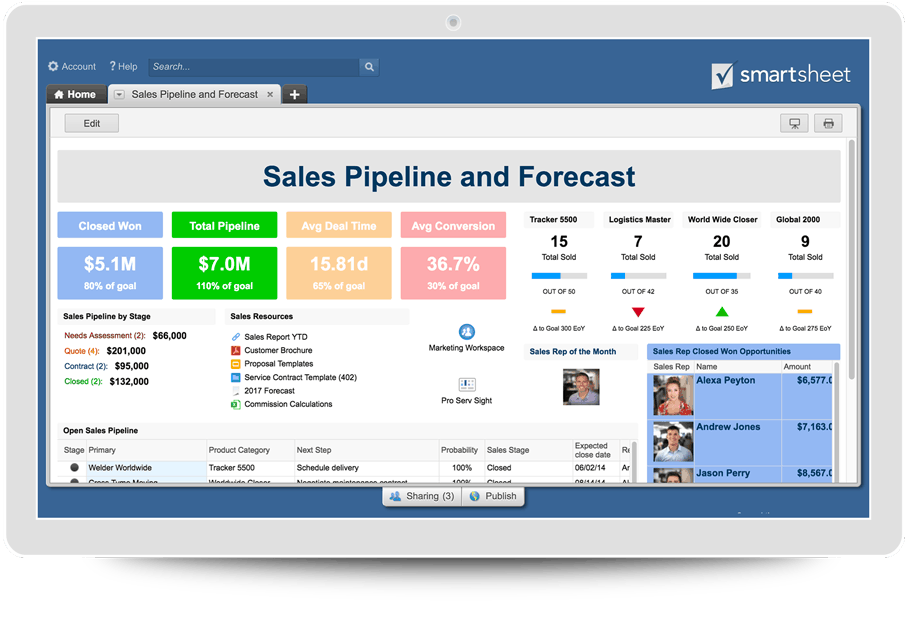Click the Edit button
Image resolution: width=908 pixels, height=640 pixels.
click(91, 123)
